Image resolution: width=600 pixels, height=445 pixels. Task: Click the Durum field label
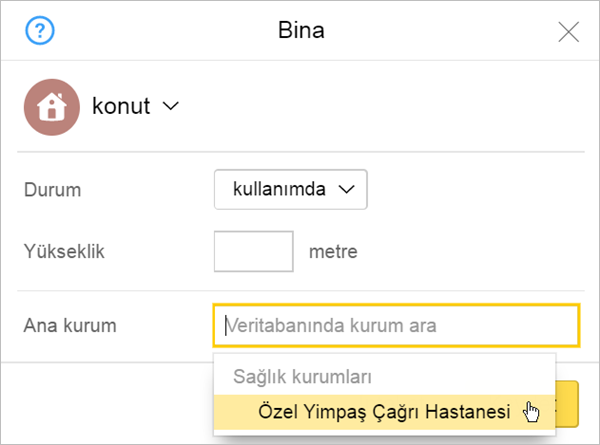click(52, 190)
